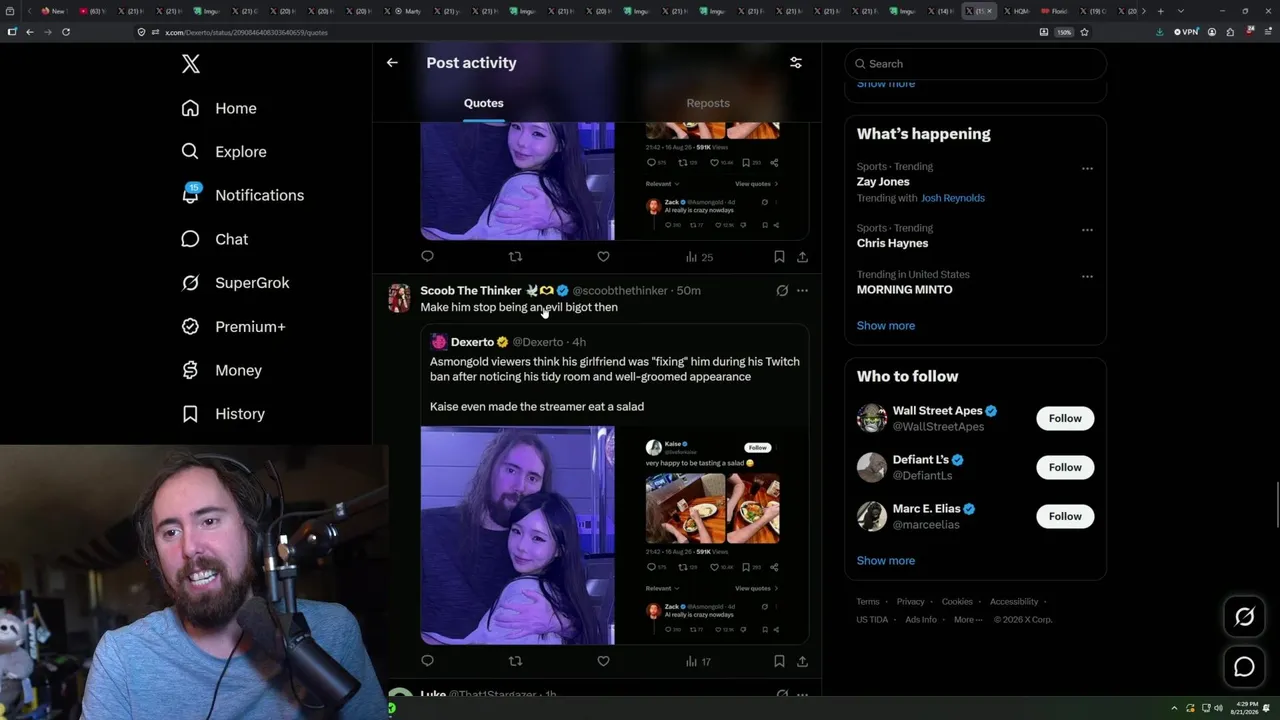1280x720 pixels.
Task: Open the @scoobthethinker handle link
Action: [x=620, y=291]
